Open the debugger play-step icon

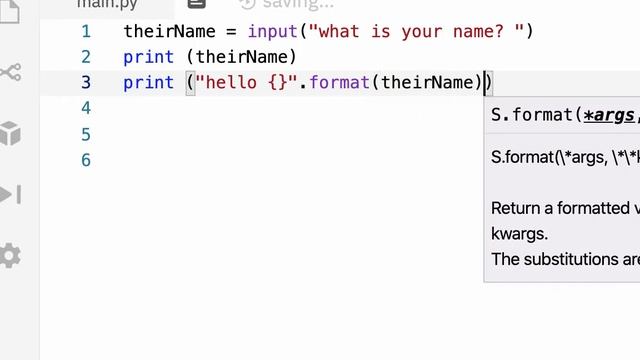pyautogui.click(x=11, y=194)
